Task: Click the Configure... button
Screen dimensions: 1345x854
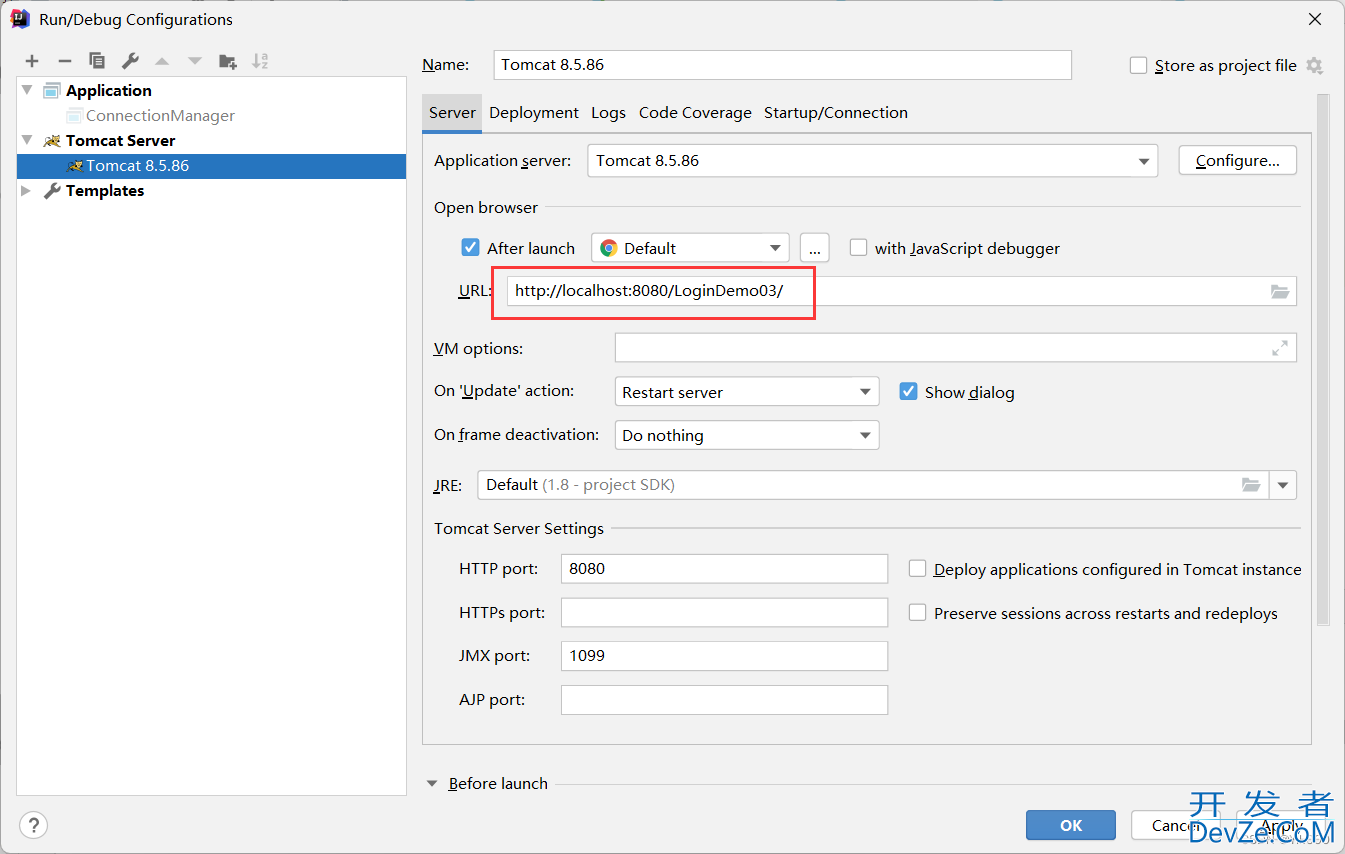Action: coord(1237,161)
